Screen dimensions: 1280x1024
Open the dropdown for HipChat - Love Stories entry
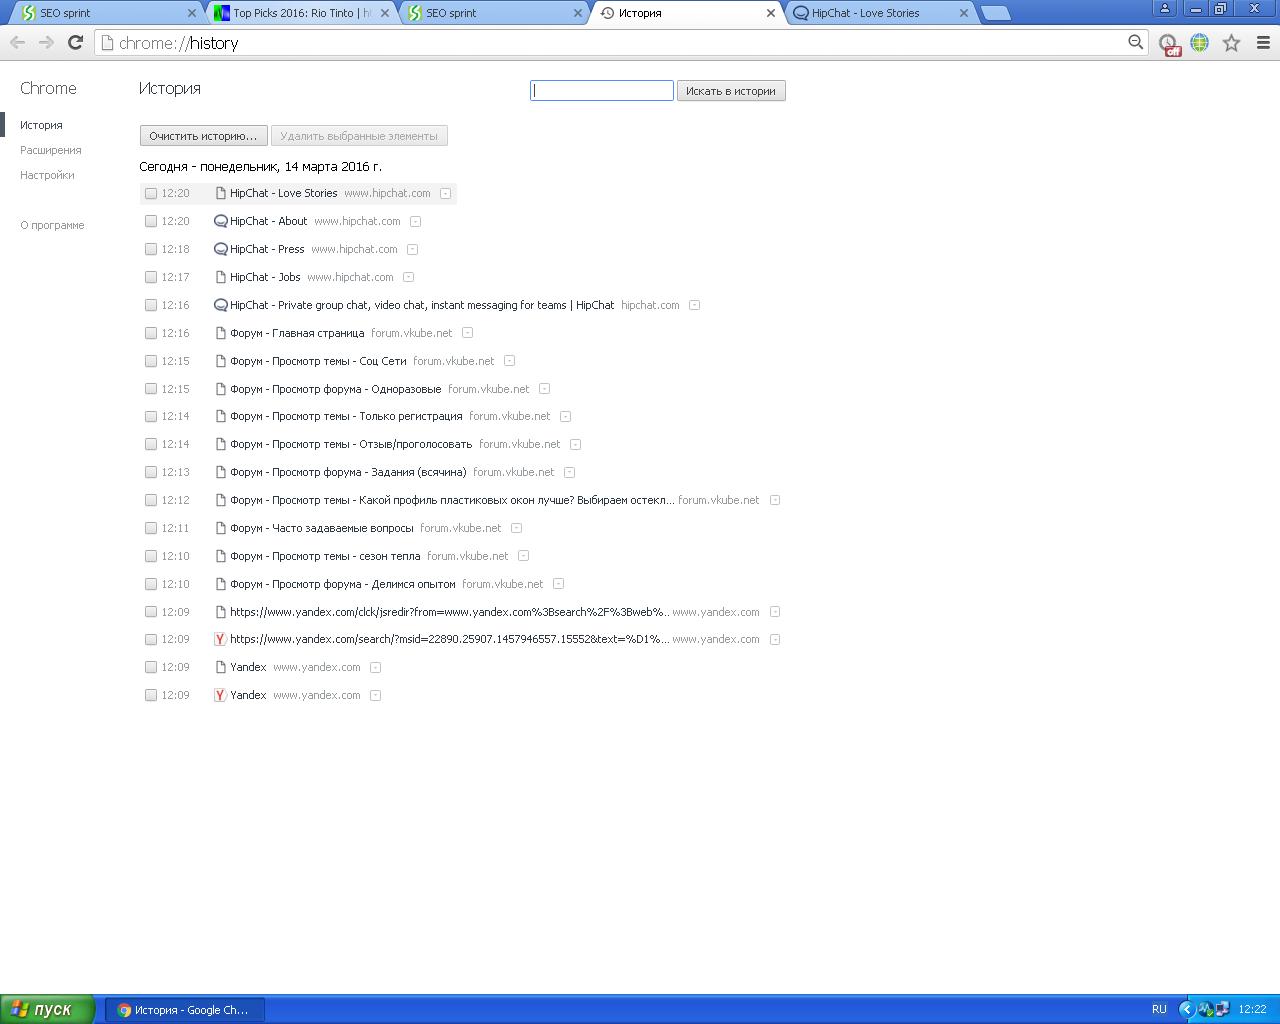coord(446,193)
